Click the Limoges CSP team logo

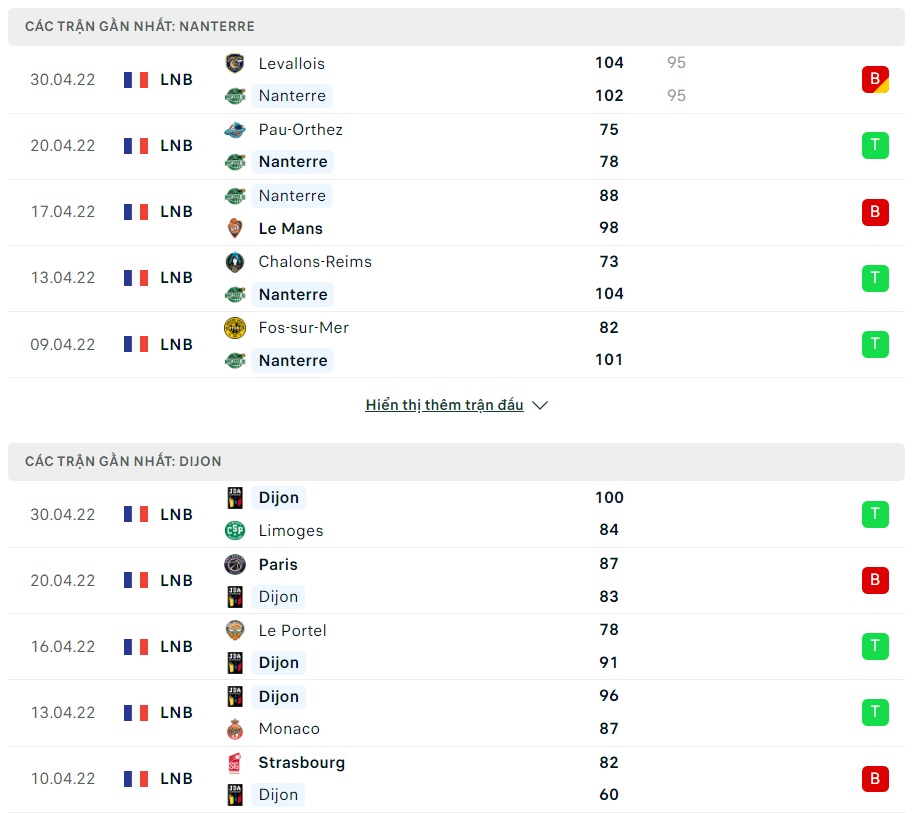tap(235, 530)
